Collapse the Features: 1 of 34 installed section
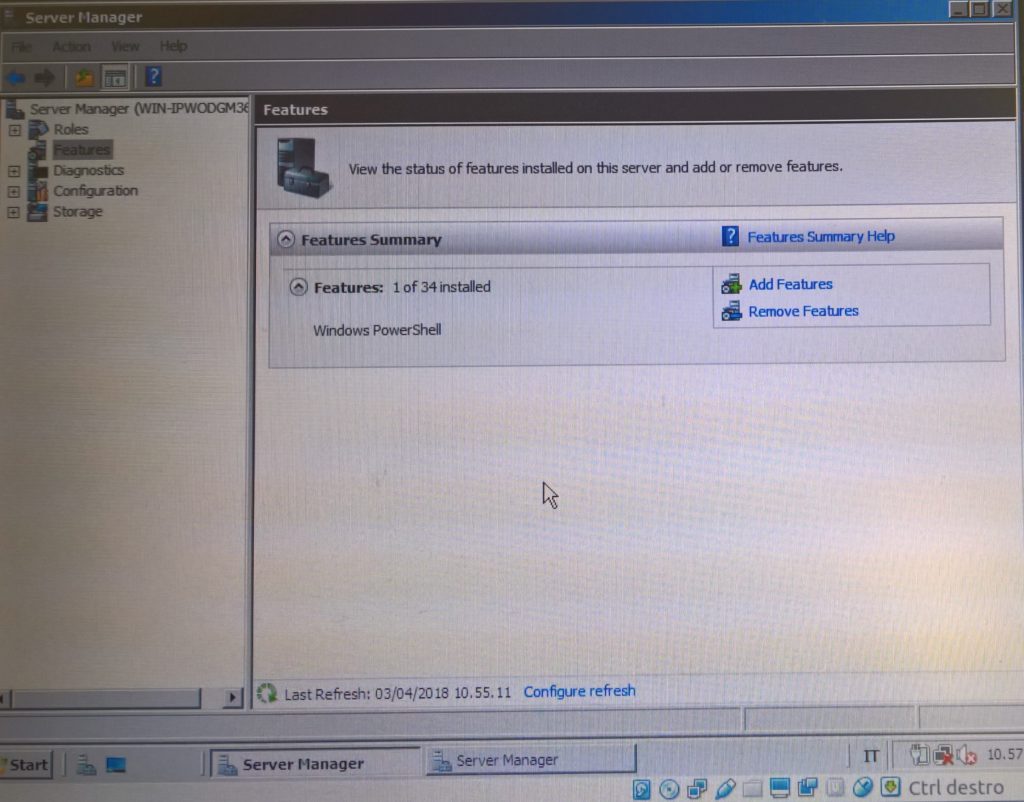The height and width of the screenshot is (802, 1024). pyautogui.click(x=297, y=287)
